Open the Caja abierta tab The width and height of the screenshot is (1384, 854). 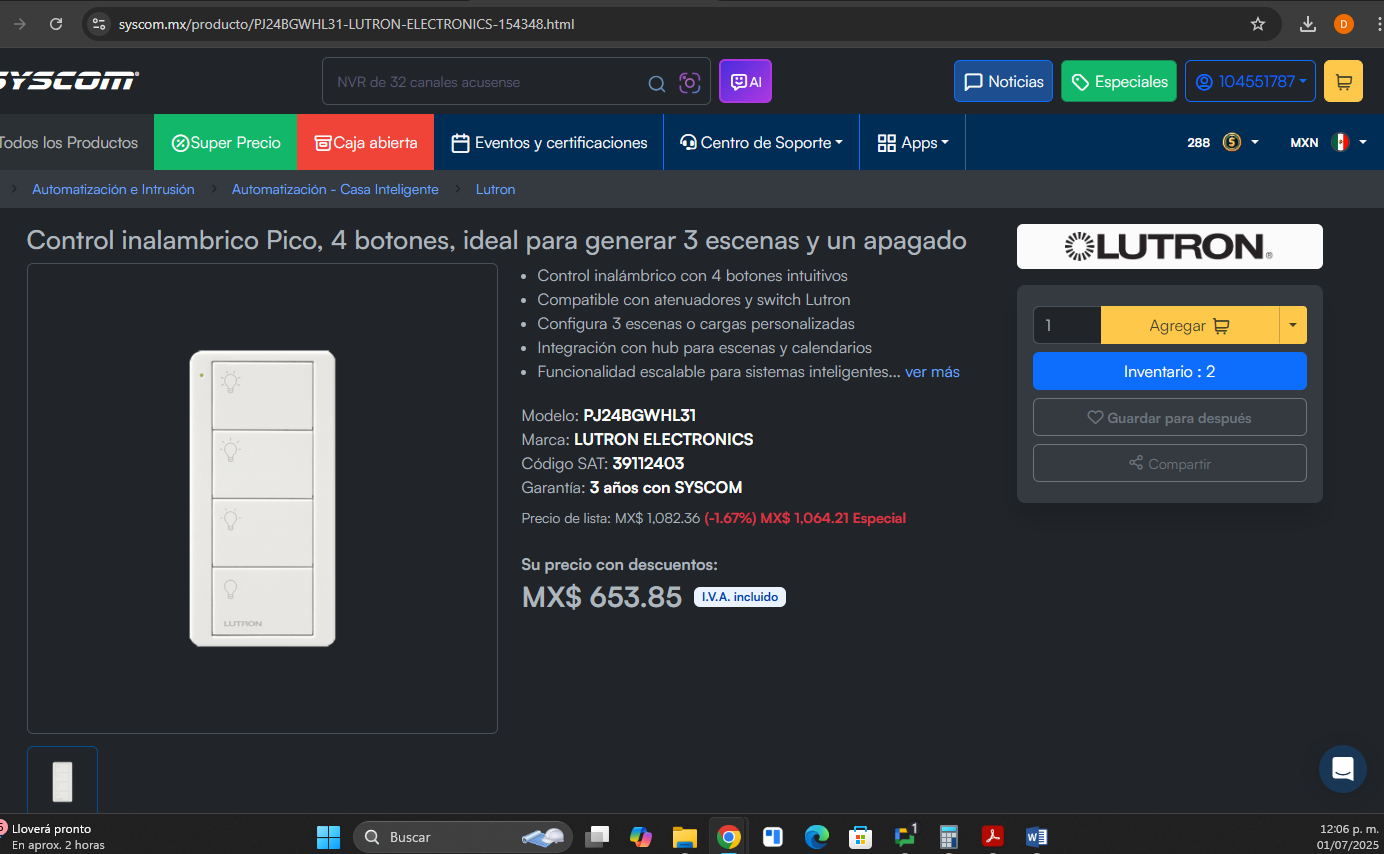pyautogui.click(x=365, y=143)
